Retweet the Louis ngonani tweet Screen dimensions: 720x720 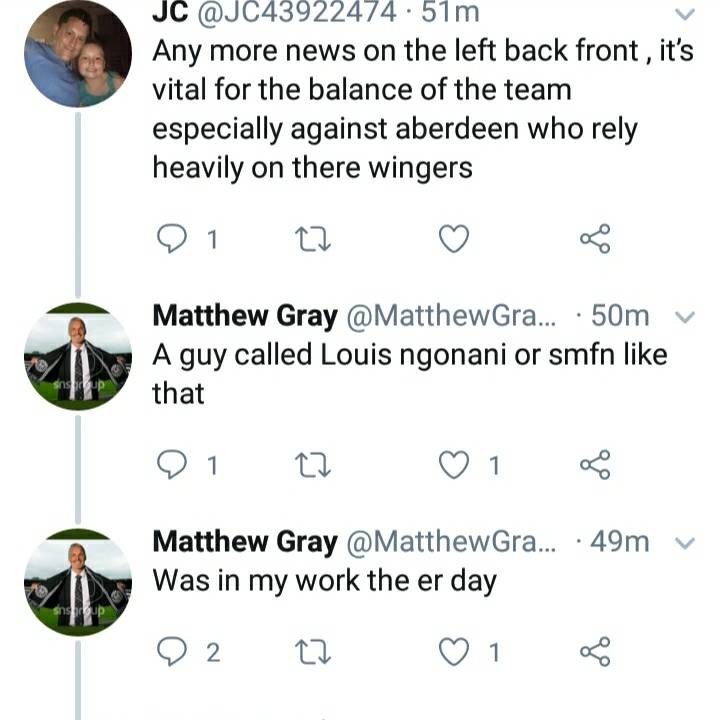313,466
